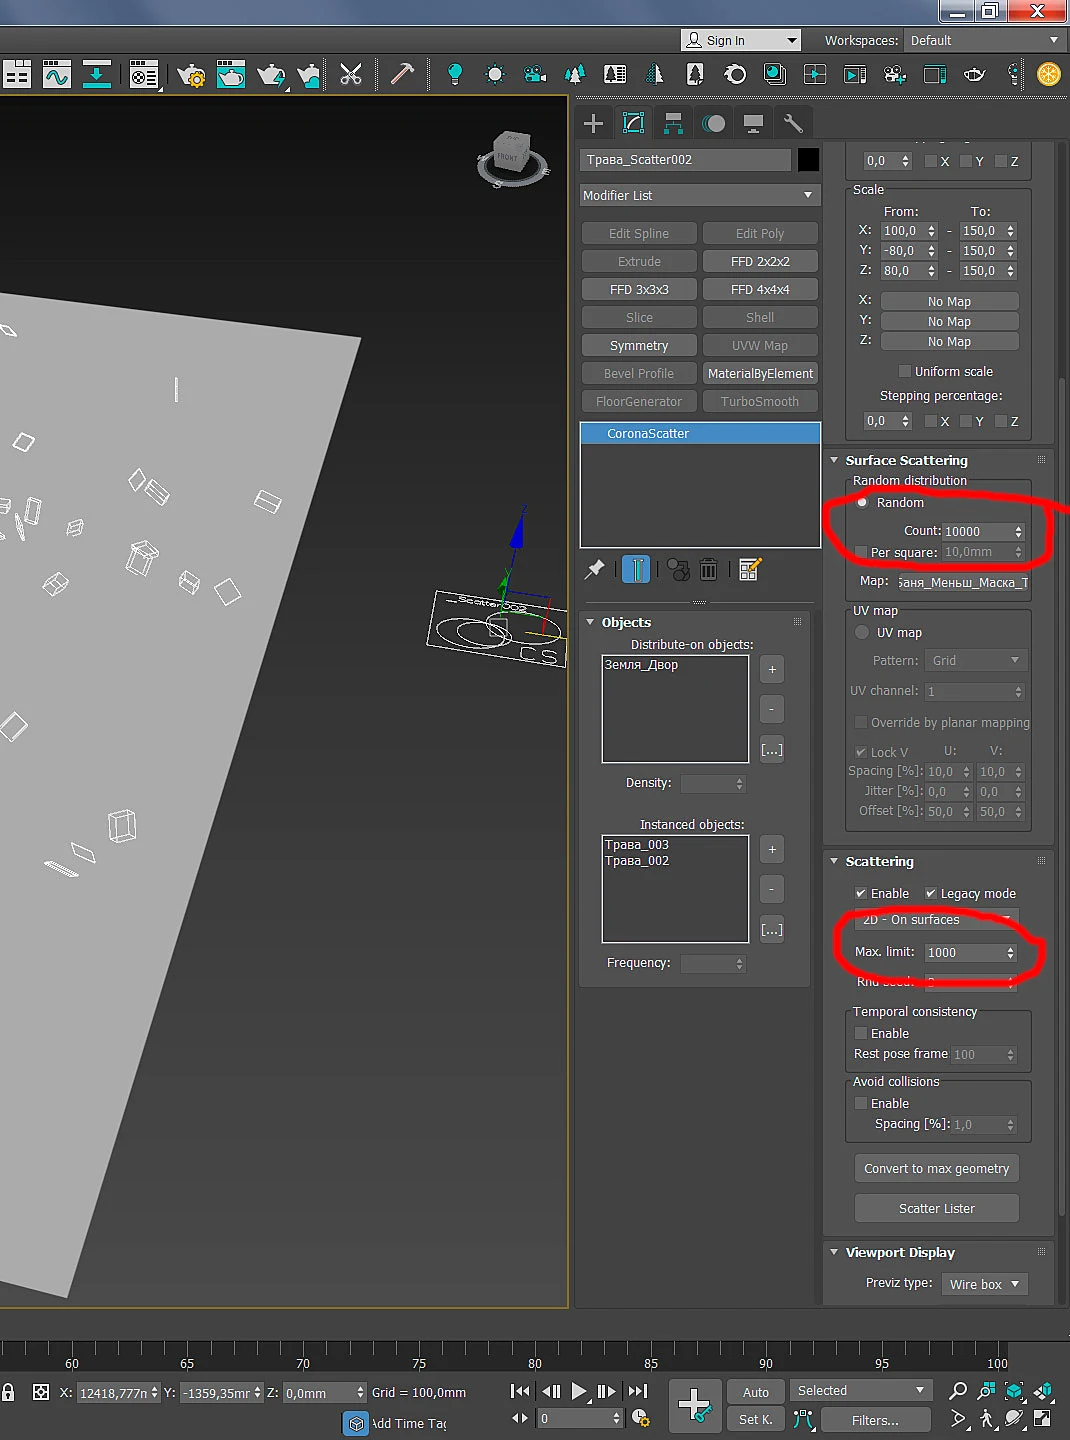Pin the modifier stack
The width and height of the screenshot is (1070, 1440).
tap(595, 569)
